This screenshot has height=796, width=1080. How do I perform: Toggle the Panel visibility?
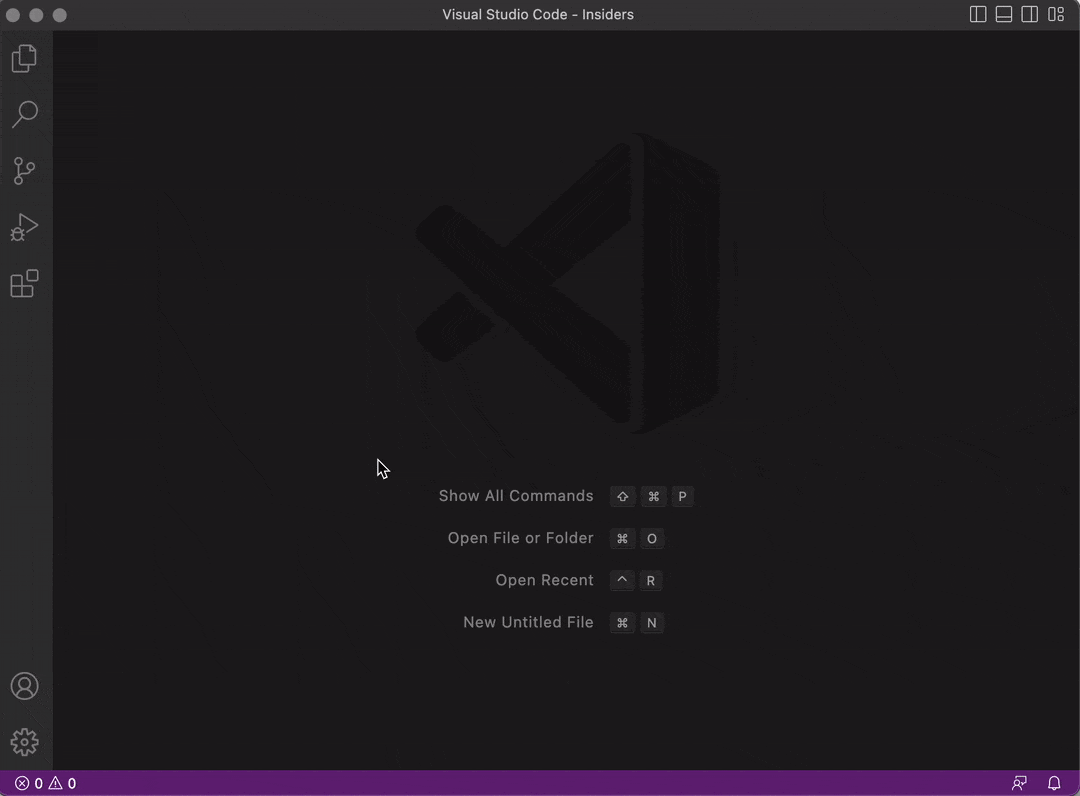coord(1003,14)
